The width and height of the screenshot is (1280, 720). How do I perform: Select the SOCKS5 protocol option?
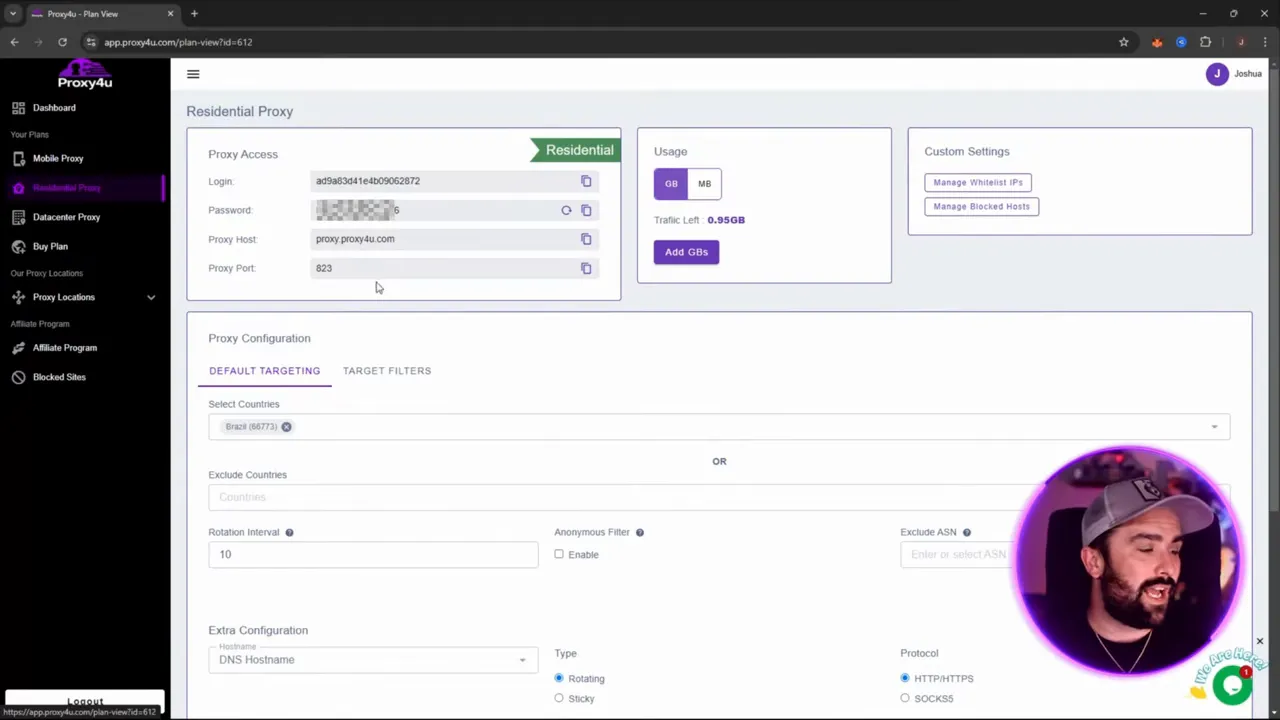click(x=905, y=698)
